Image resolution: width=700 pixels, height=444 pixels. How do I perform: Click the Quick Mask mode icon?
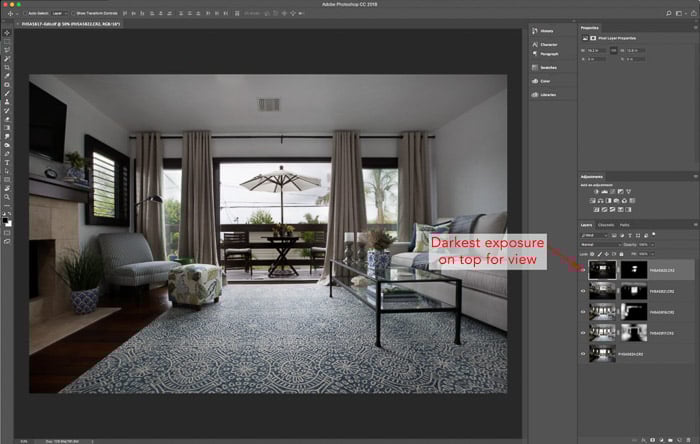click(x=7, y=232)
